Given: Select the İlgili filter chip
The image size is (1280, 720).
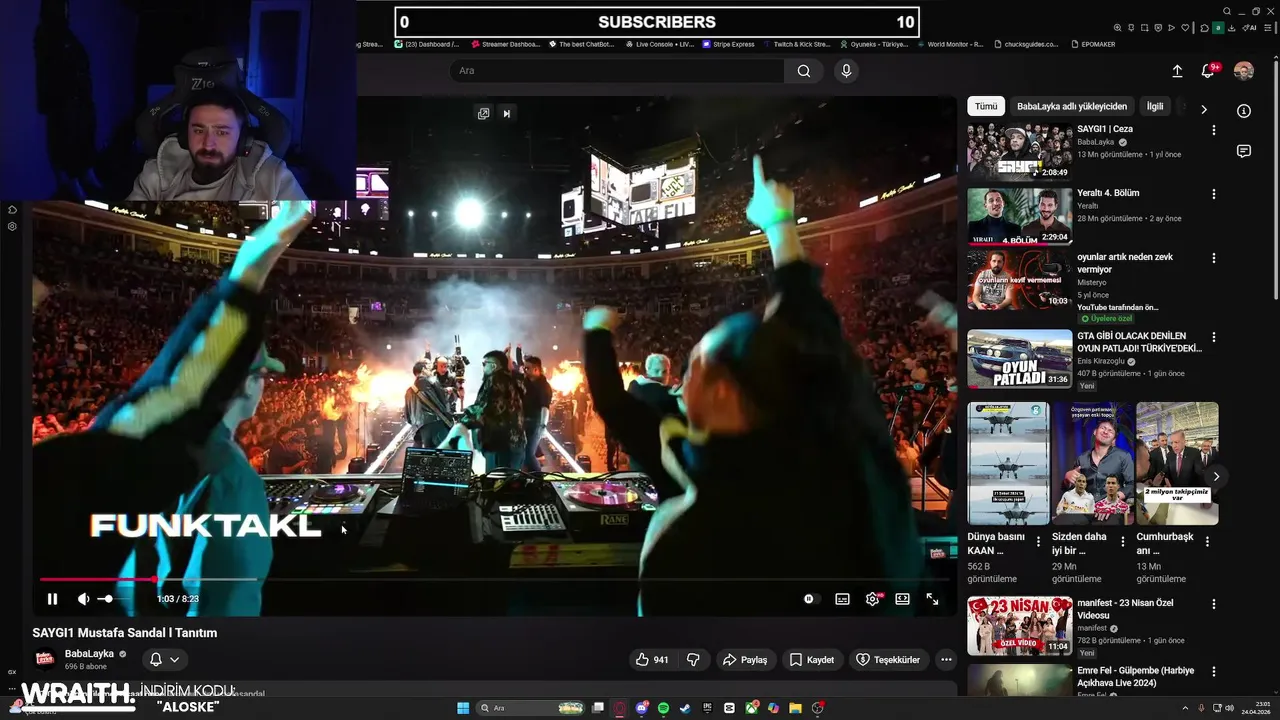Looking at the screenshot, I should pyautogui.click(x=1155, y=106).
